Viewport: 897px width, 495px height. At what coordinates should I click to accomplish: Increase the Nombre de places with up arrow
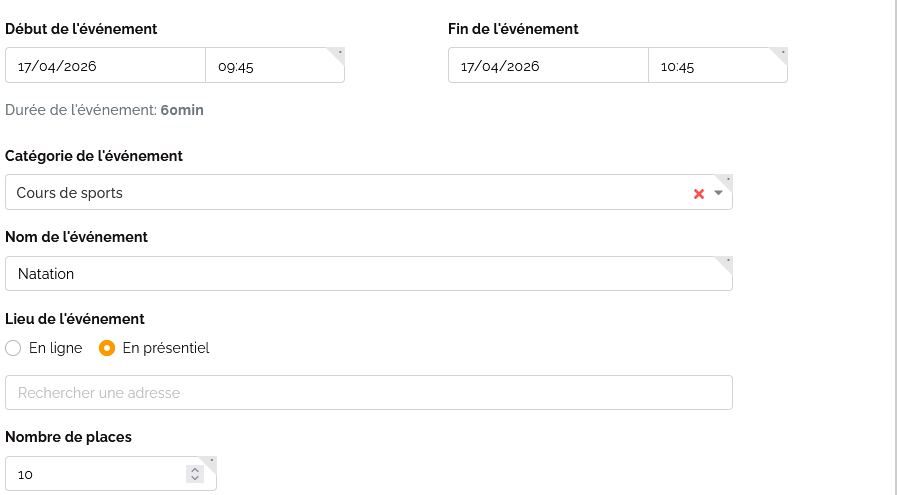[x=194, y=469]
